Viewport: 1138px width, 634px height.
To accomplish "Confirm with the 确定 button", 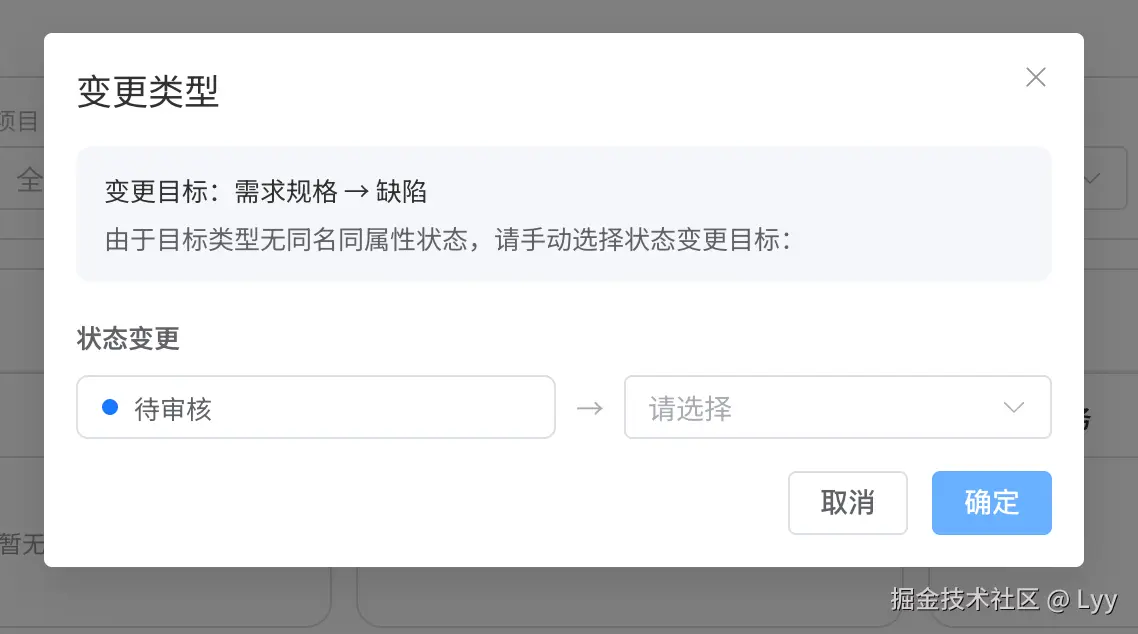I will coord(991,503).
